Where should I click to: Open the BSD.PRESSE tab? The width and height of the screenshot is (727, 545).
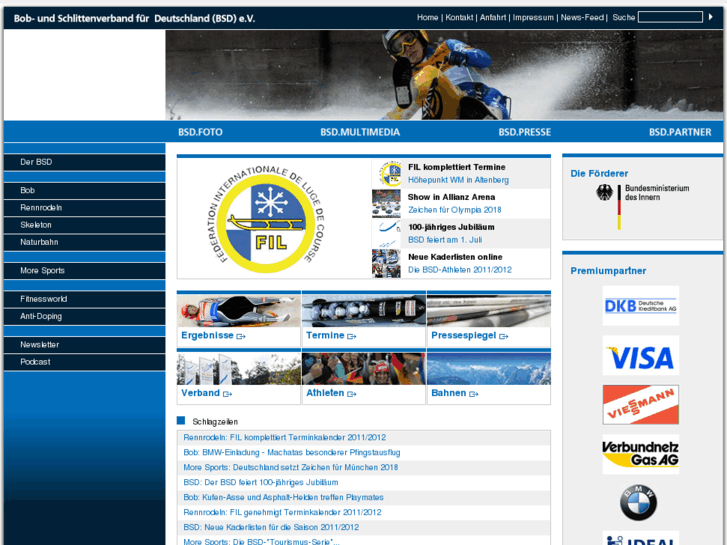point(524,132)
